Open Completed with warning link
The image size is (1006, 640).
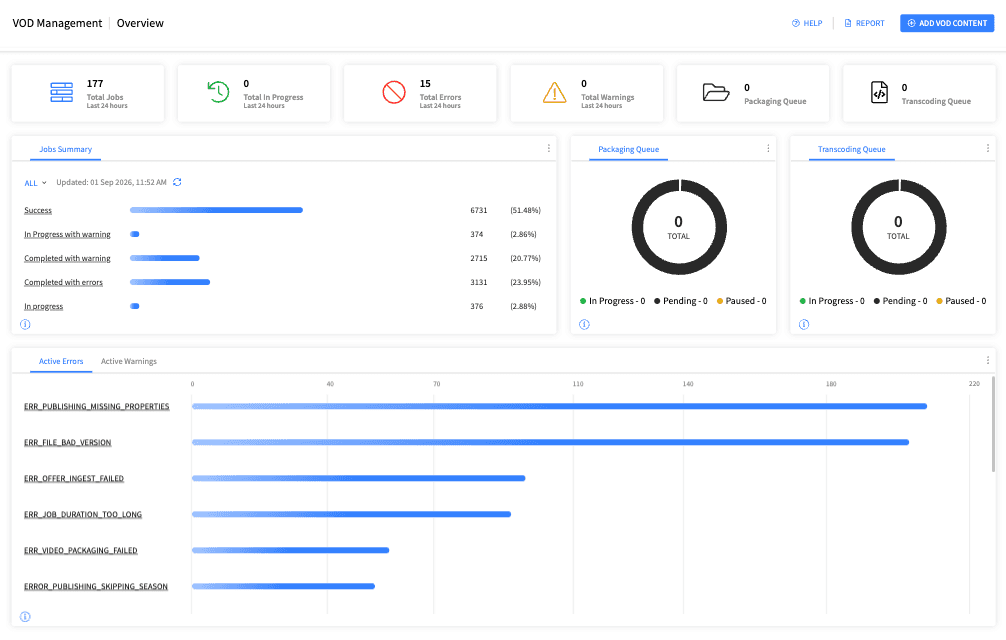pos(67,258)
